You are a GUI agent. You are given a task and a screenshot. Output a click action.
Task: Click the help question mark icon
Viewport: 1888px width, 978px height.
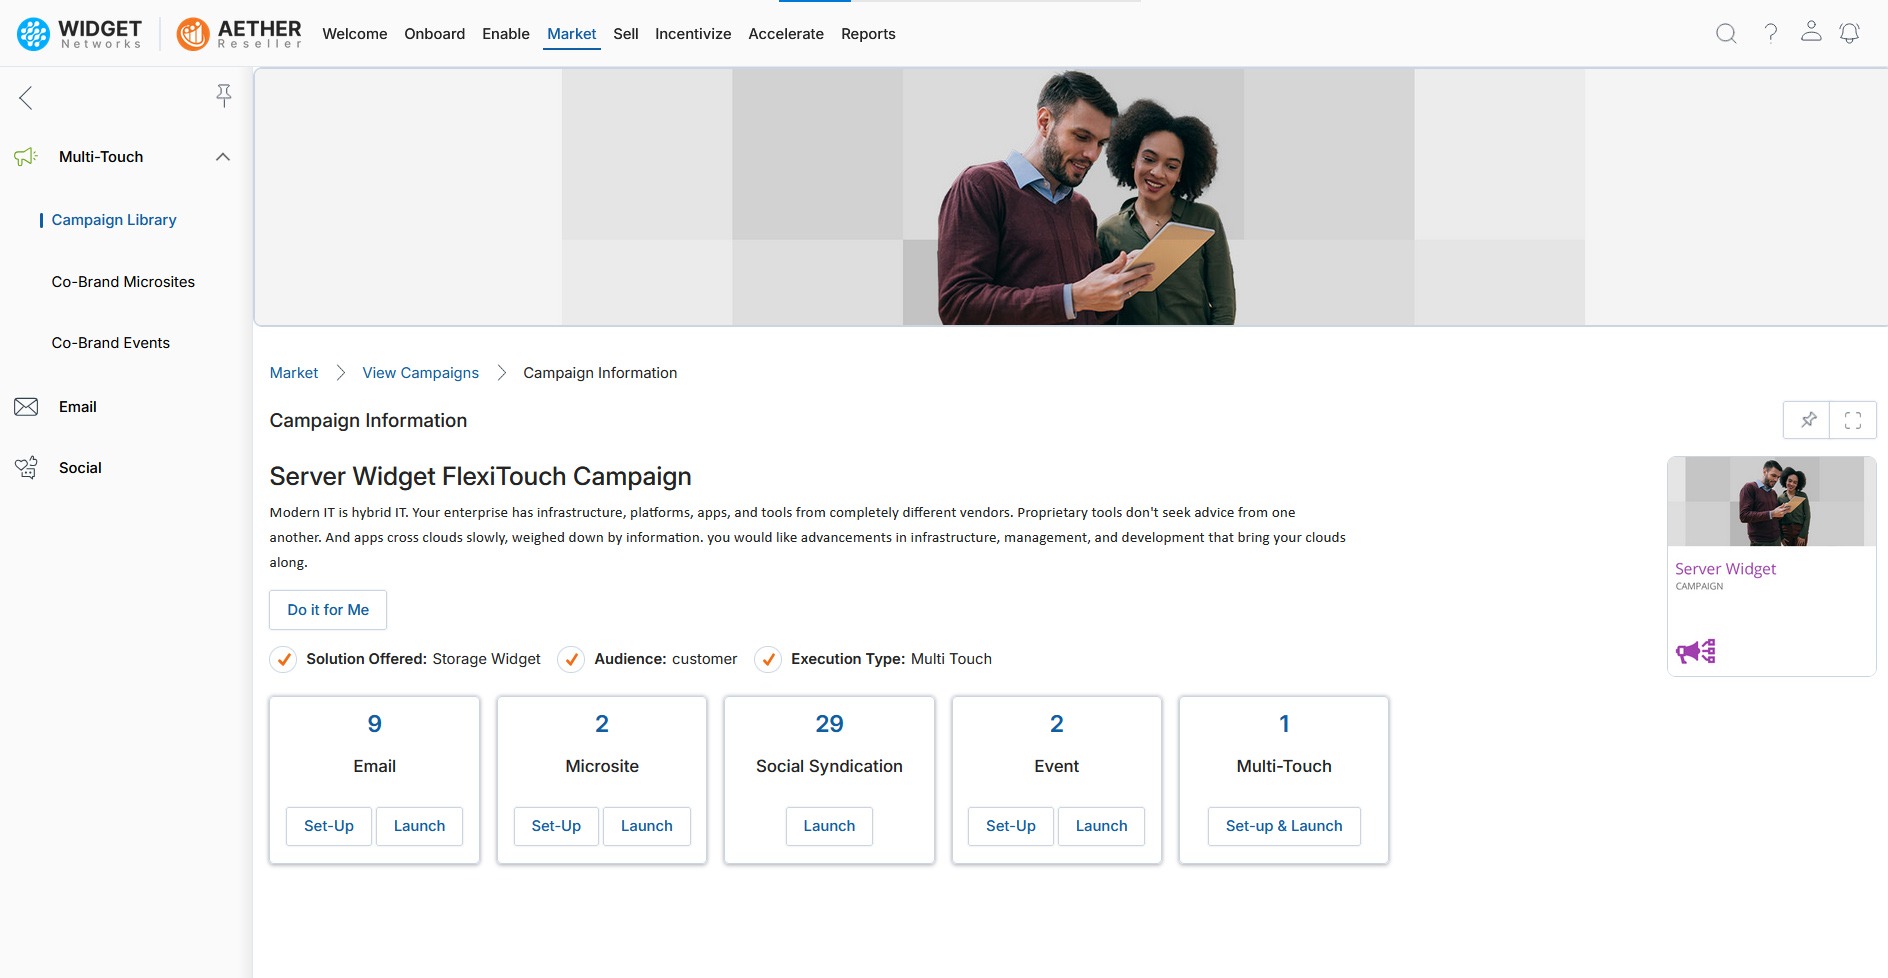[1770, 34]
